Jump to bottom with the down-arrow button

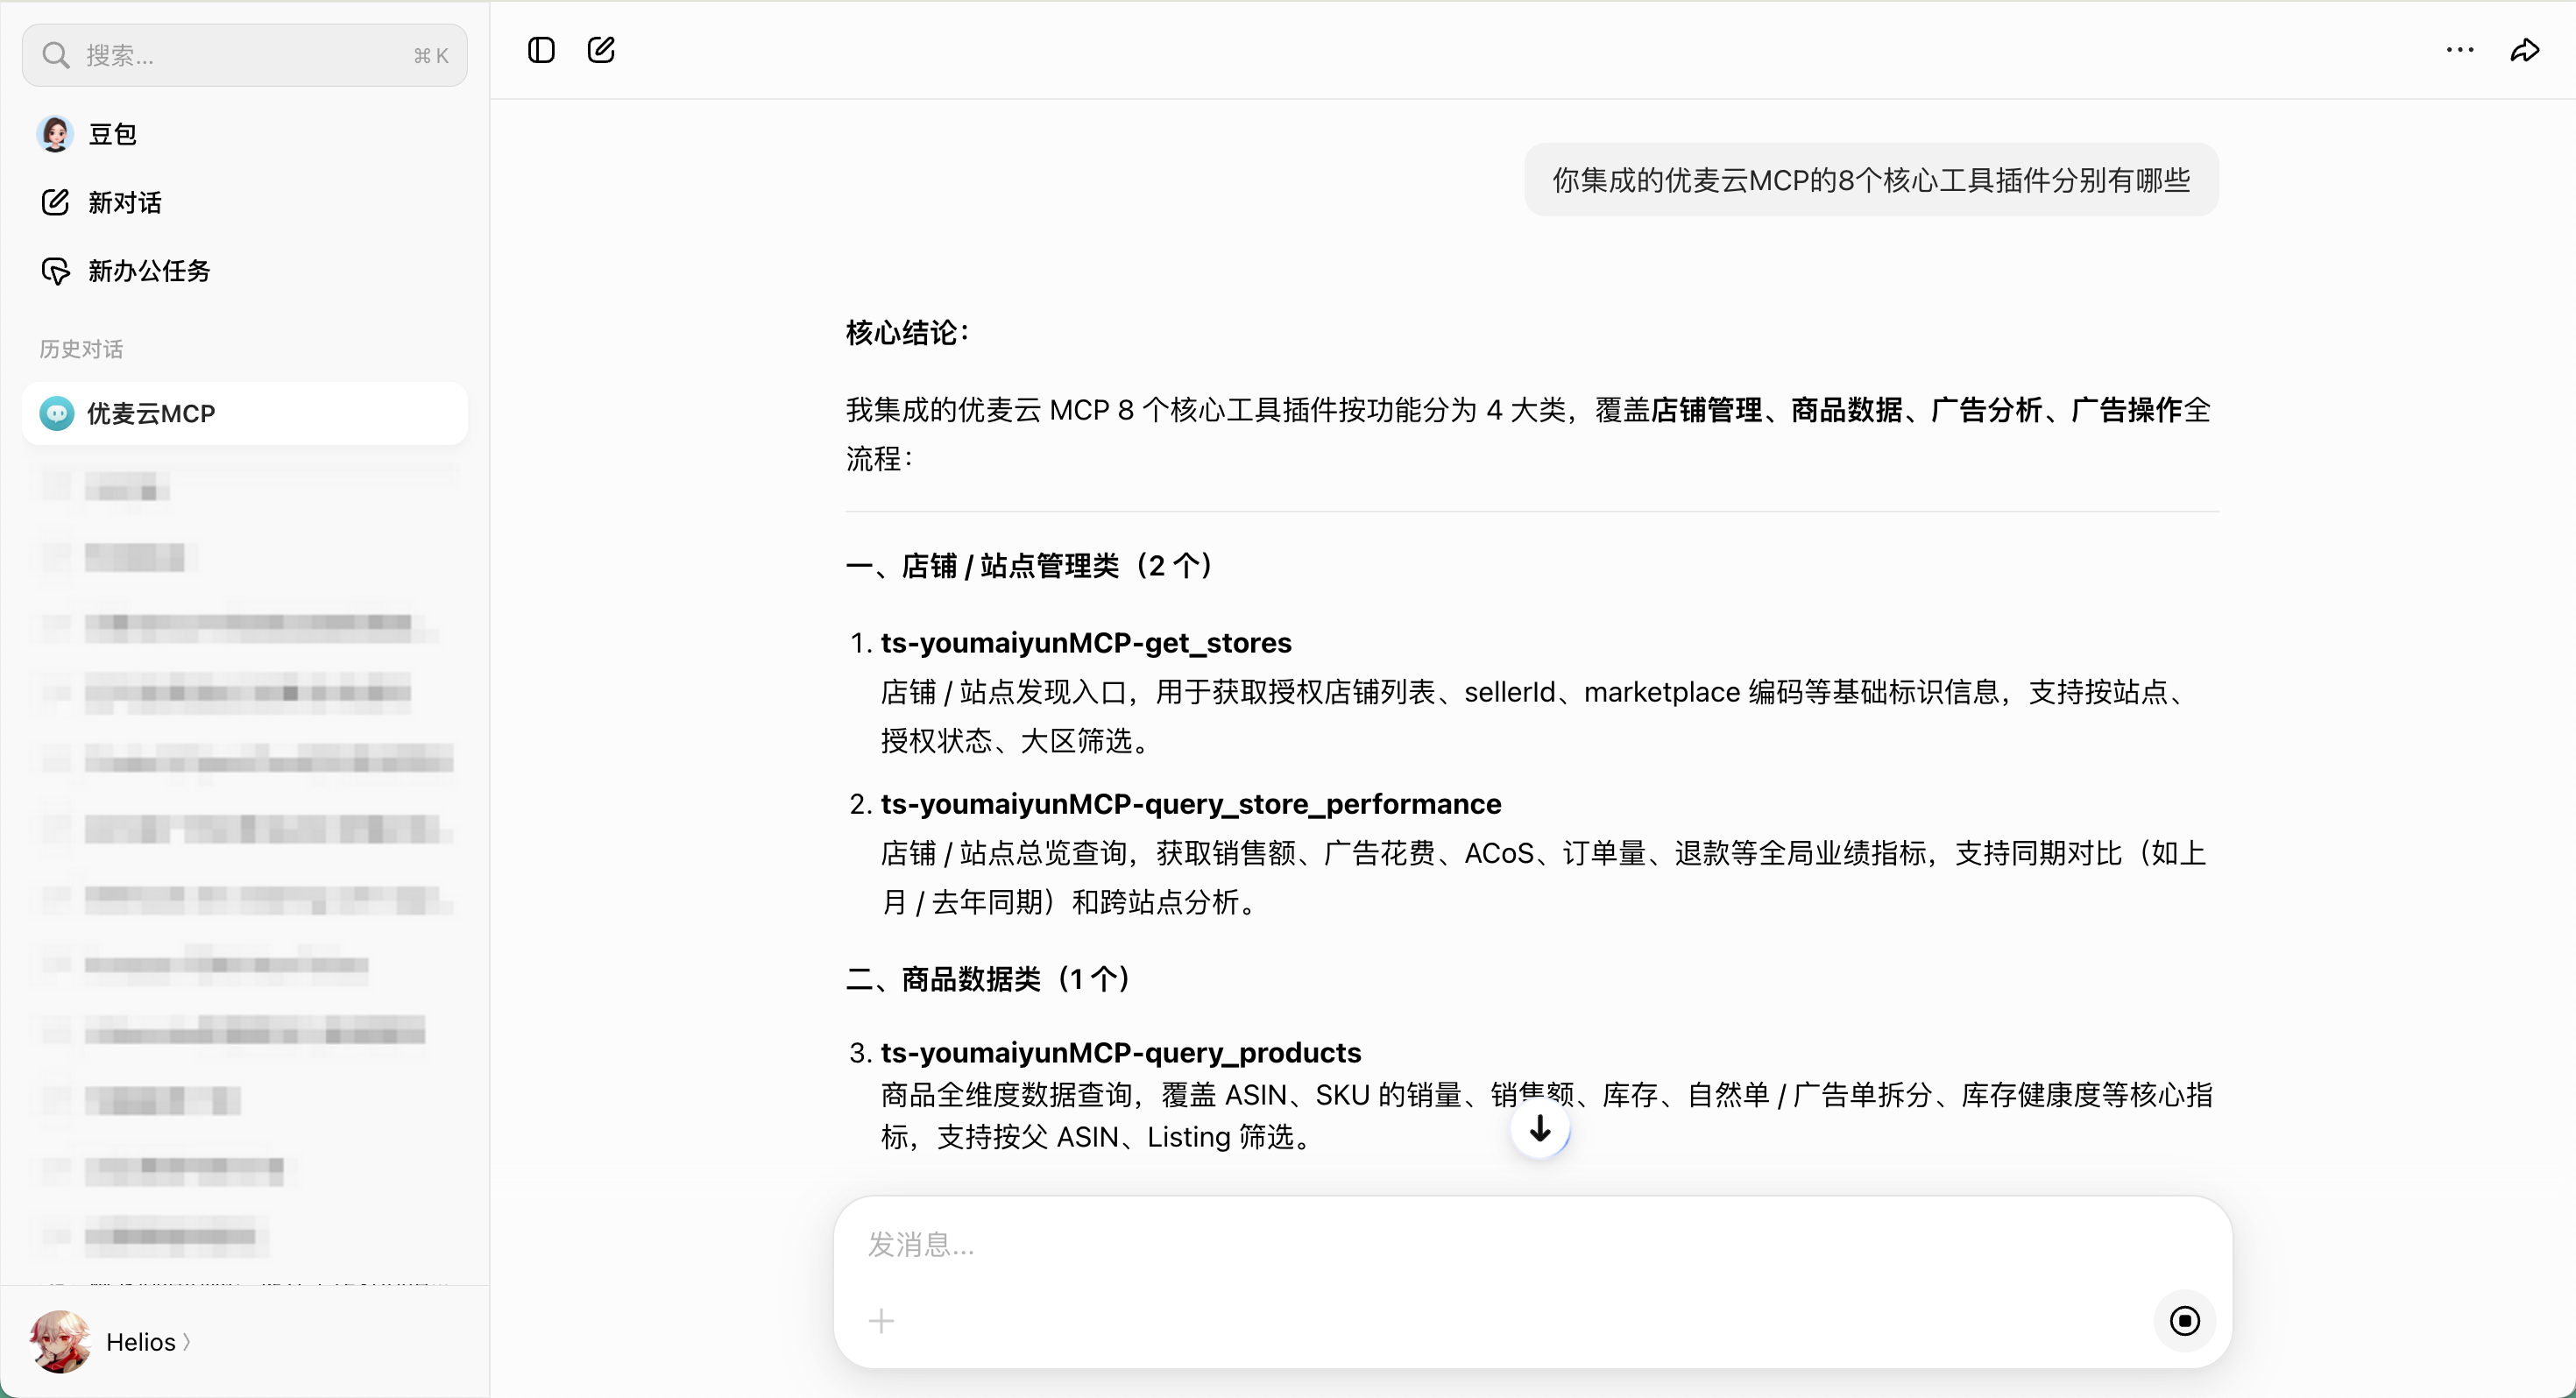point(1540,1129)
